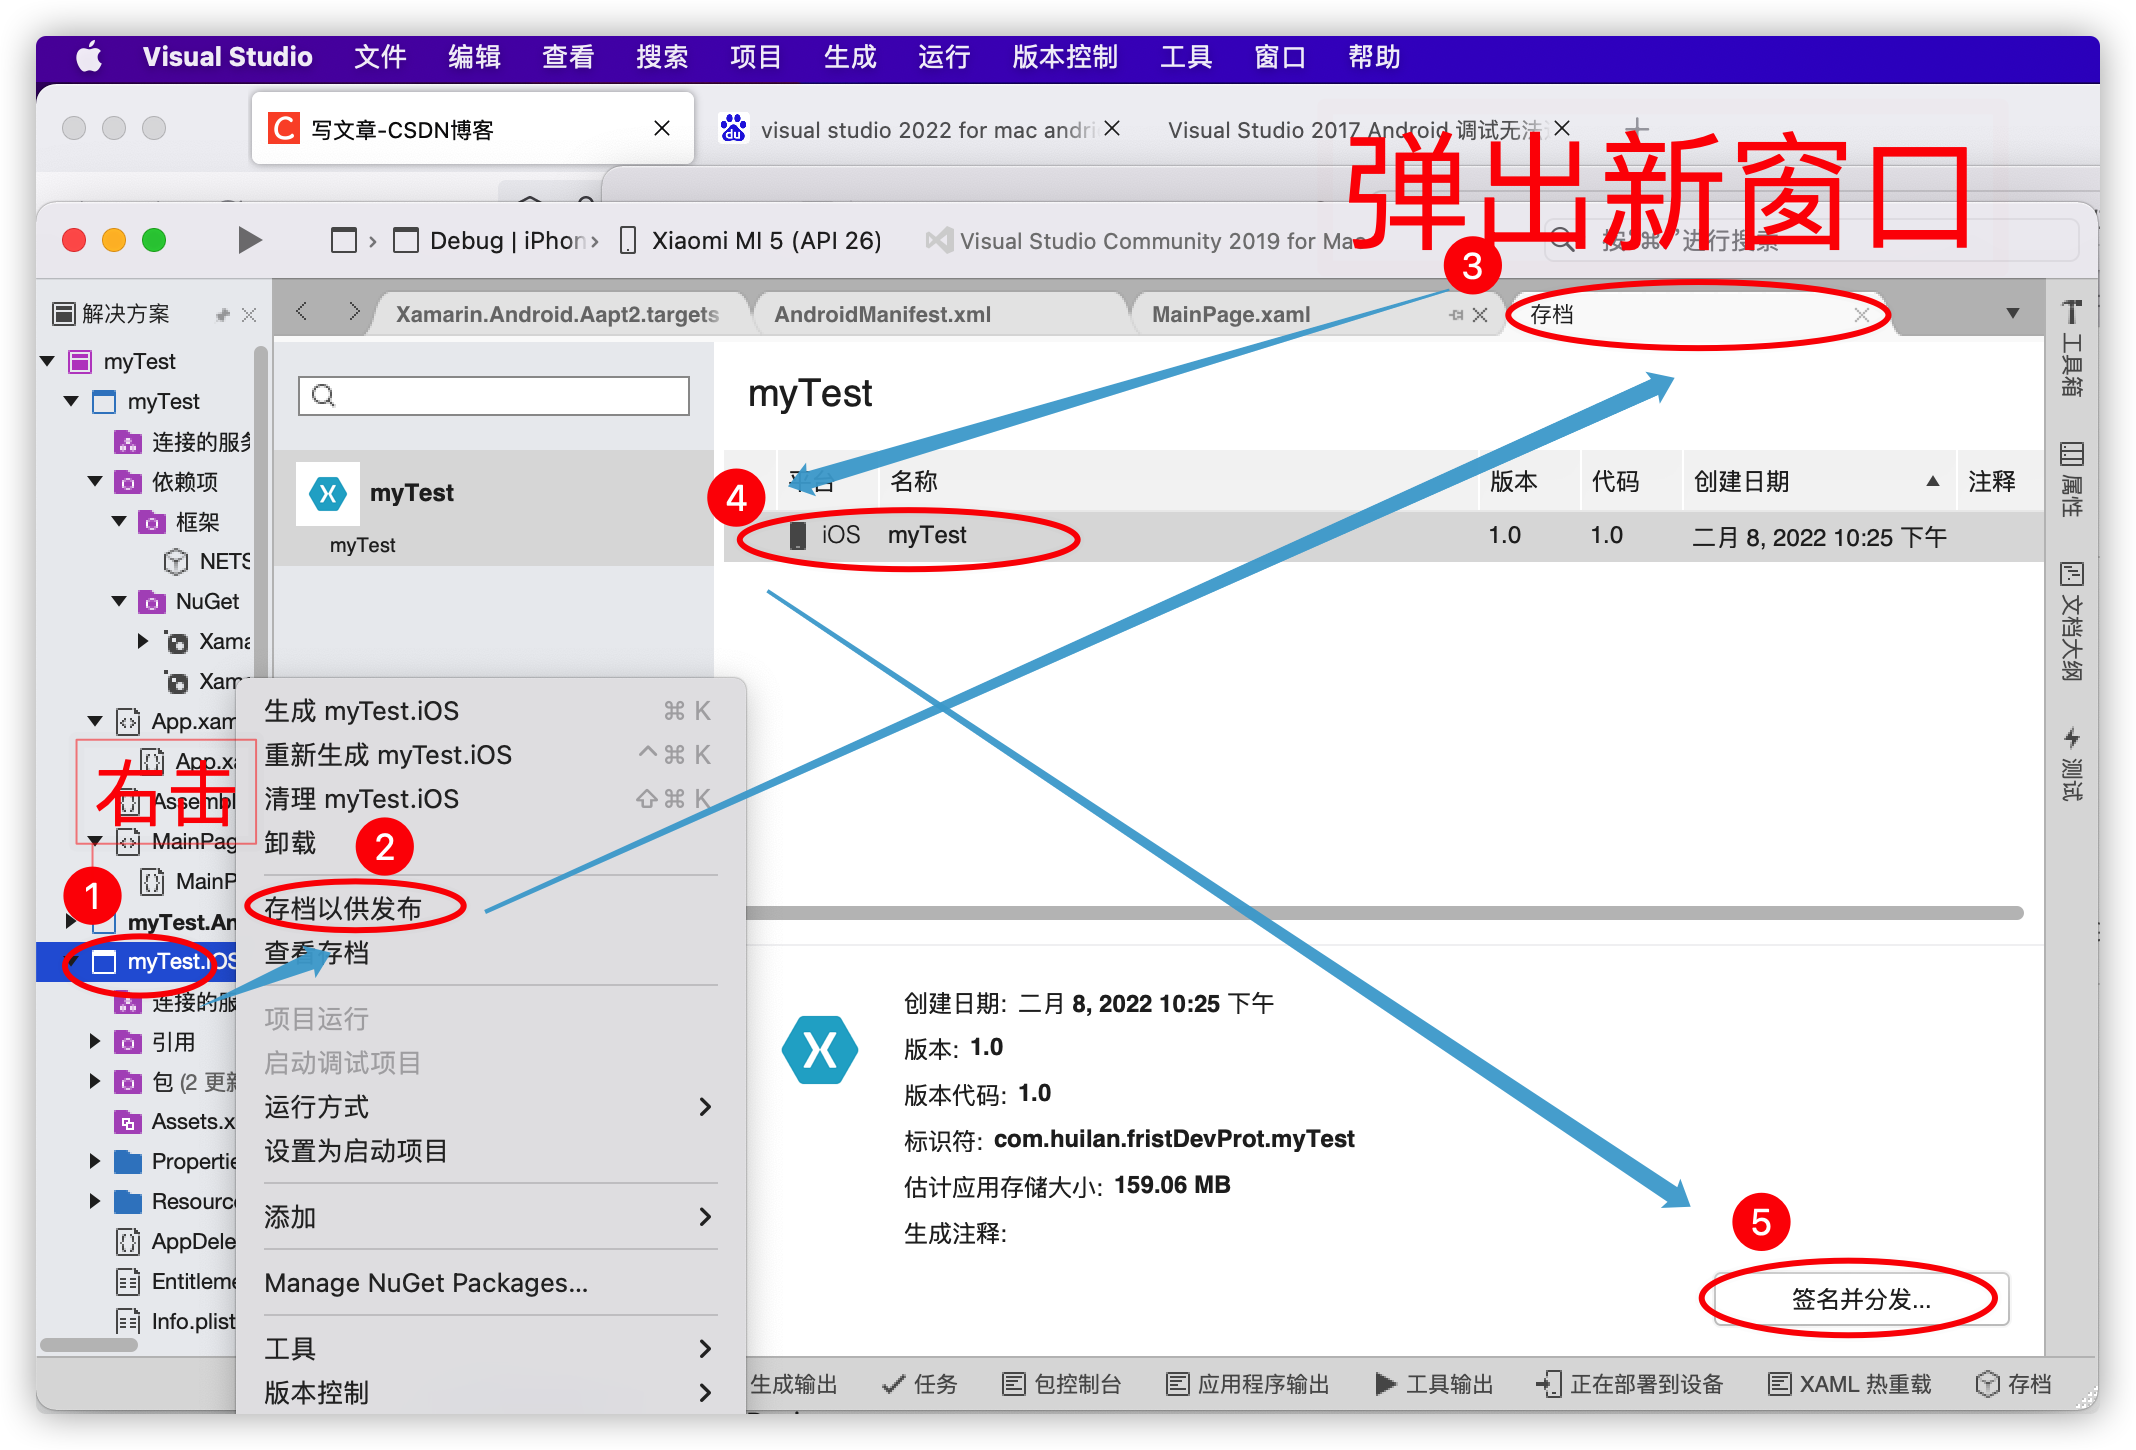The width and height of the screenshot is (2136, 1450).
Task: Expand the 引用 references folder
Action: [95, 1042]
